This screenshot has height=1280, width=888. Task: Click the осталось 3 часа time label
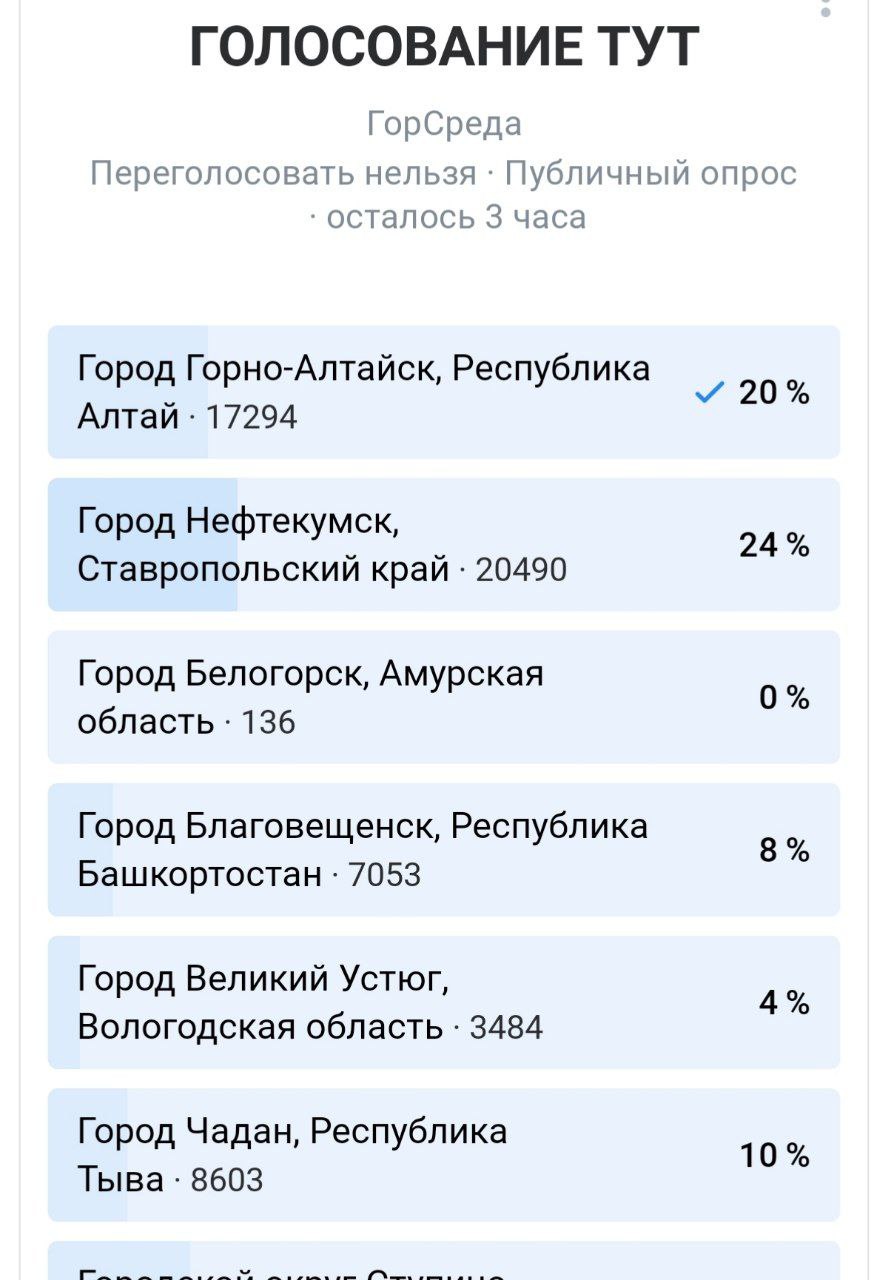(x=456, y=217)
